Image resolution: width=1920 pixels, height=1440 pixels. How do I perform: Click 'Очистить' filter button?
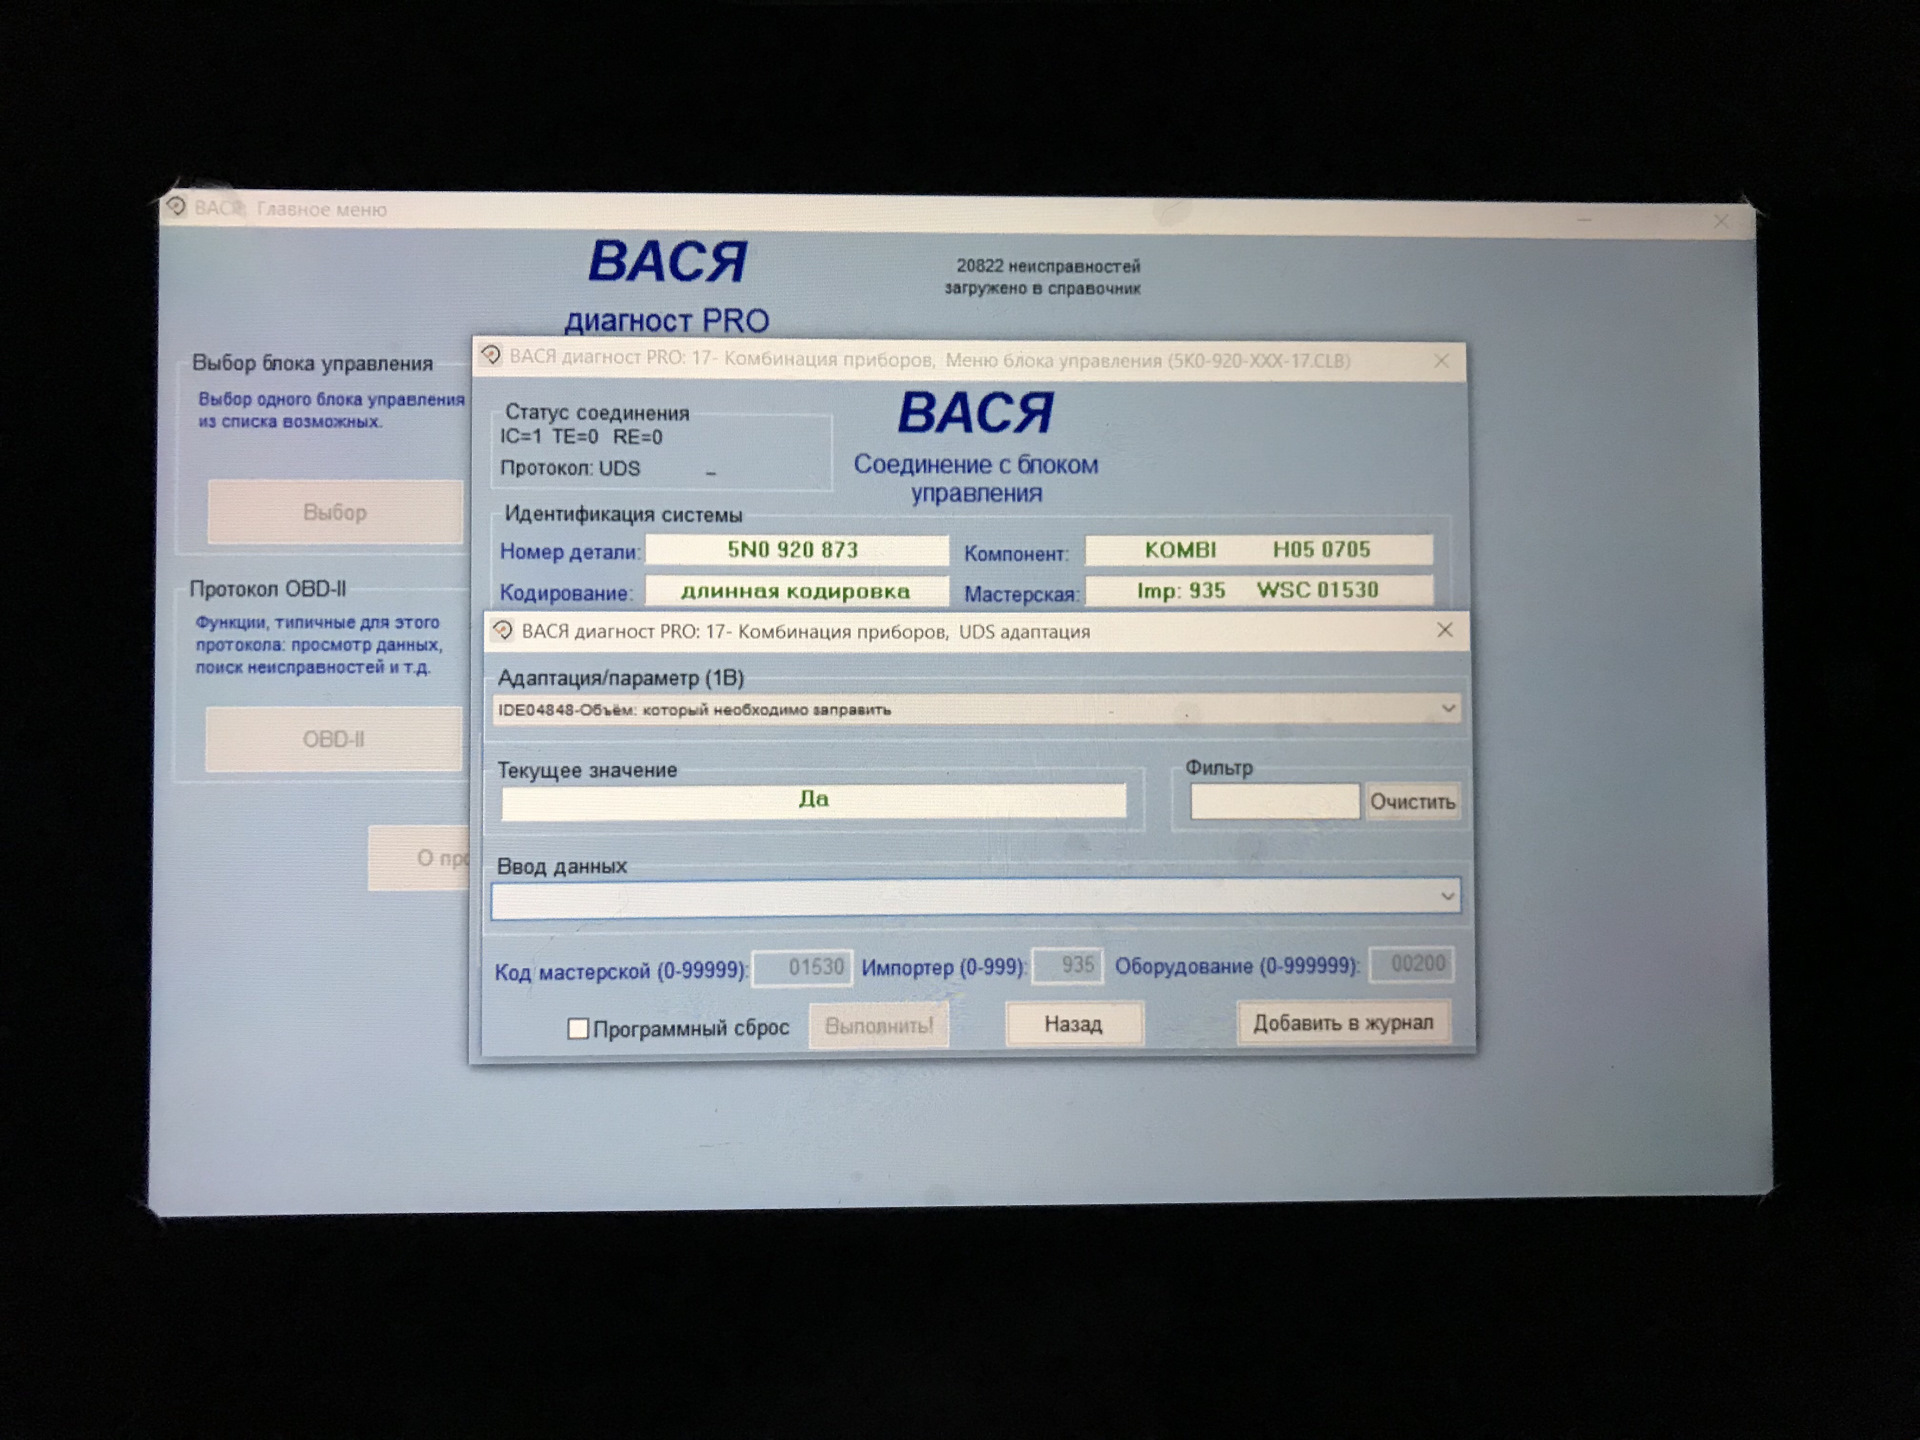point(1412,802)
